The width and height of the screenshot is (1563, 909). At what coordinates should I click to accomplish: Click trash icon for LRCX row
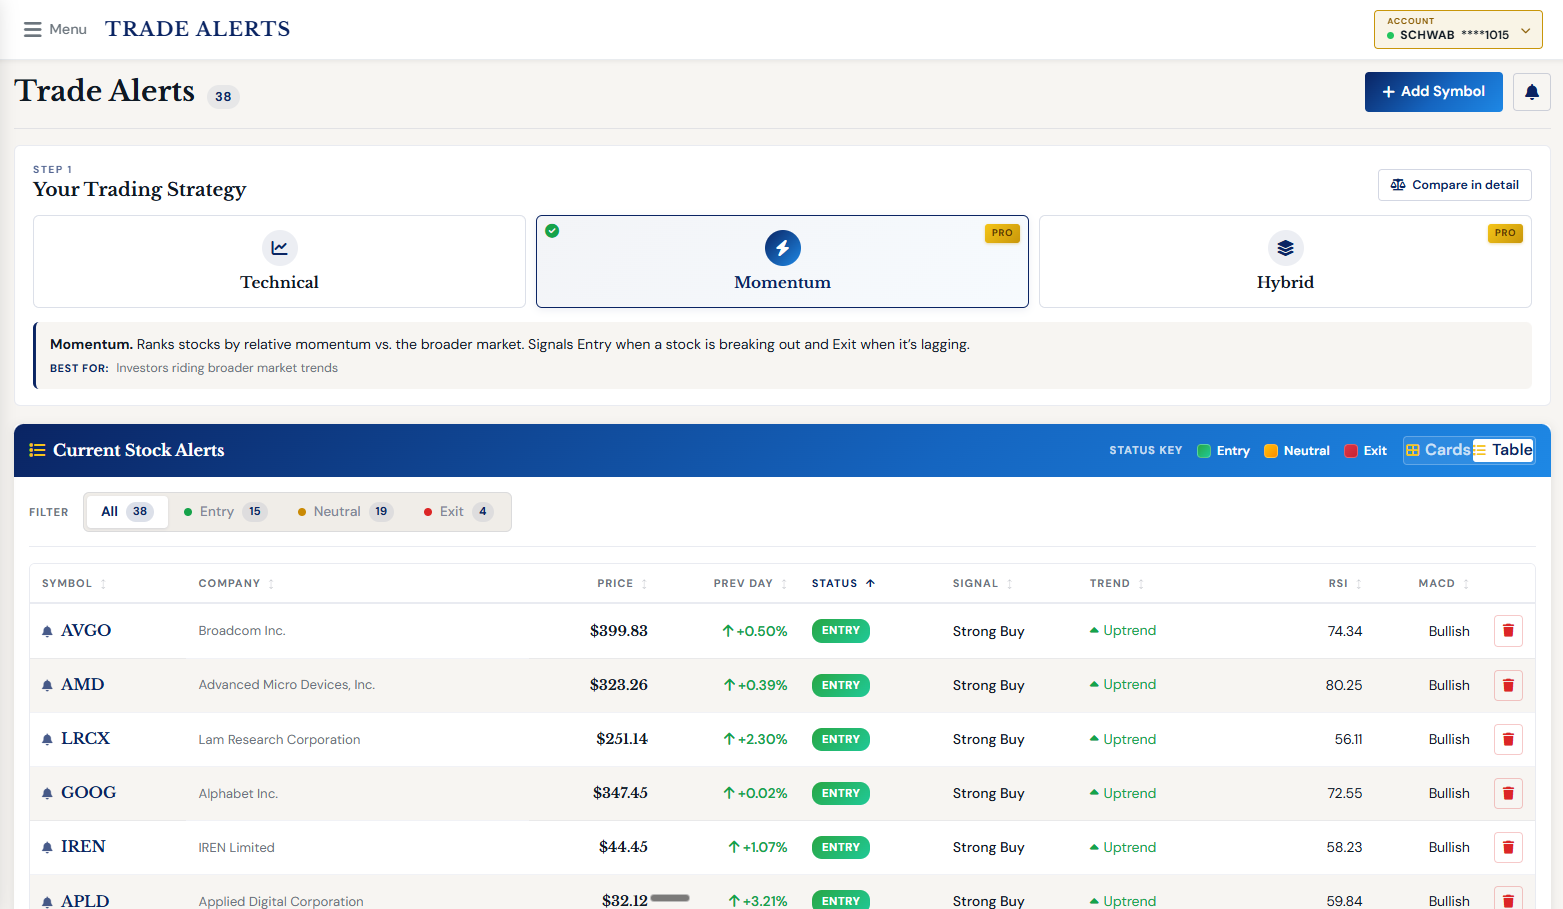coord(1508,739)
